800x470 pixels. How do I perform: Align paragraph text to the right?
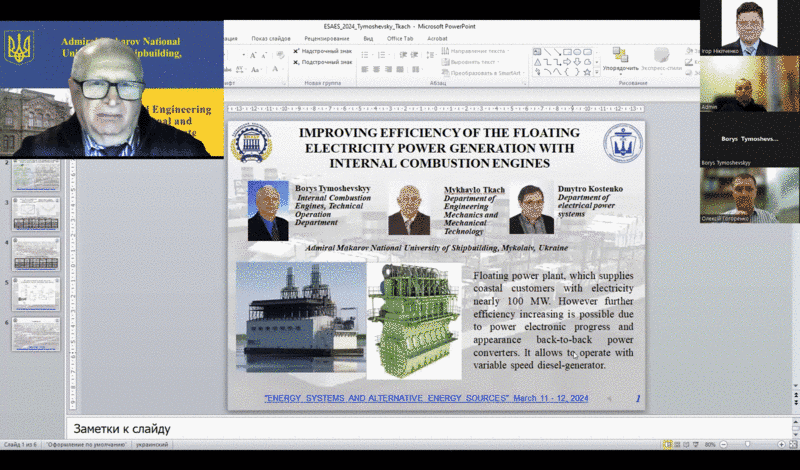[388, 69]
